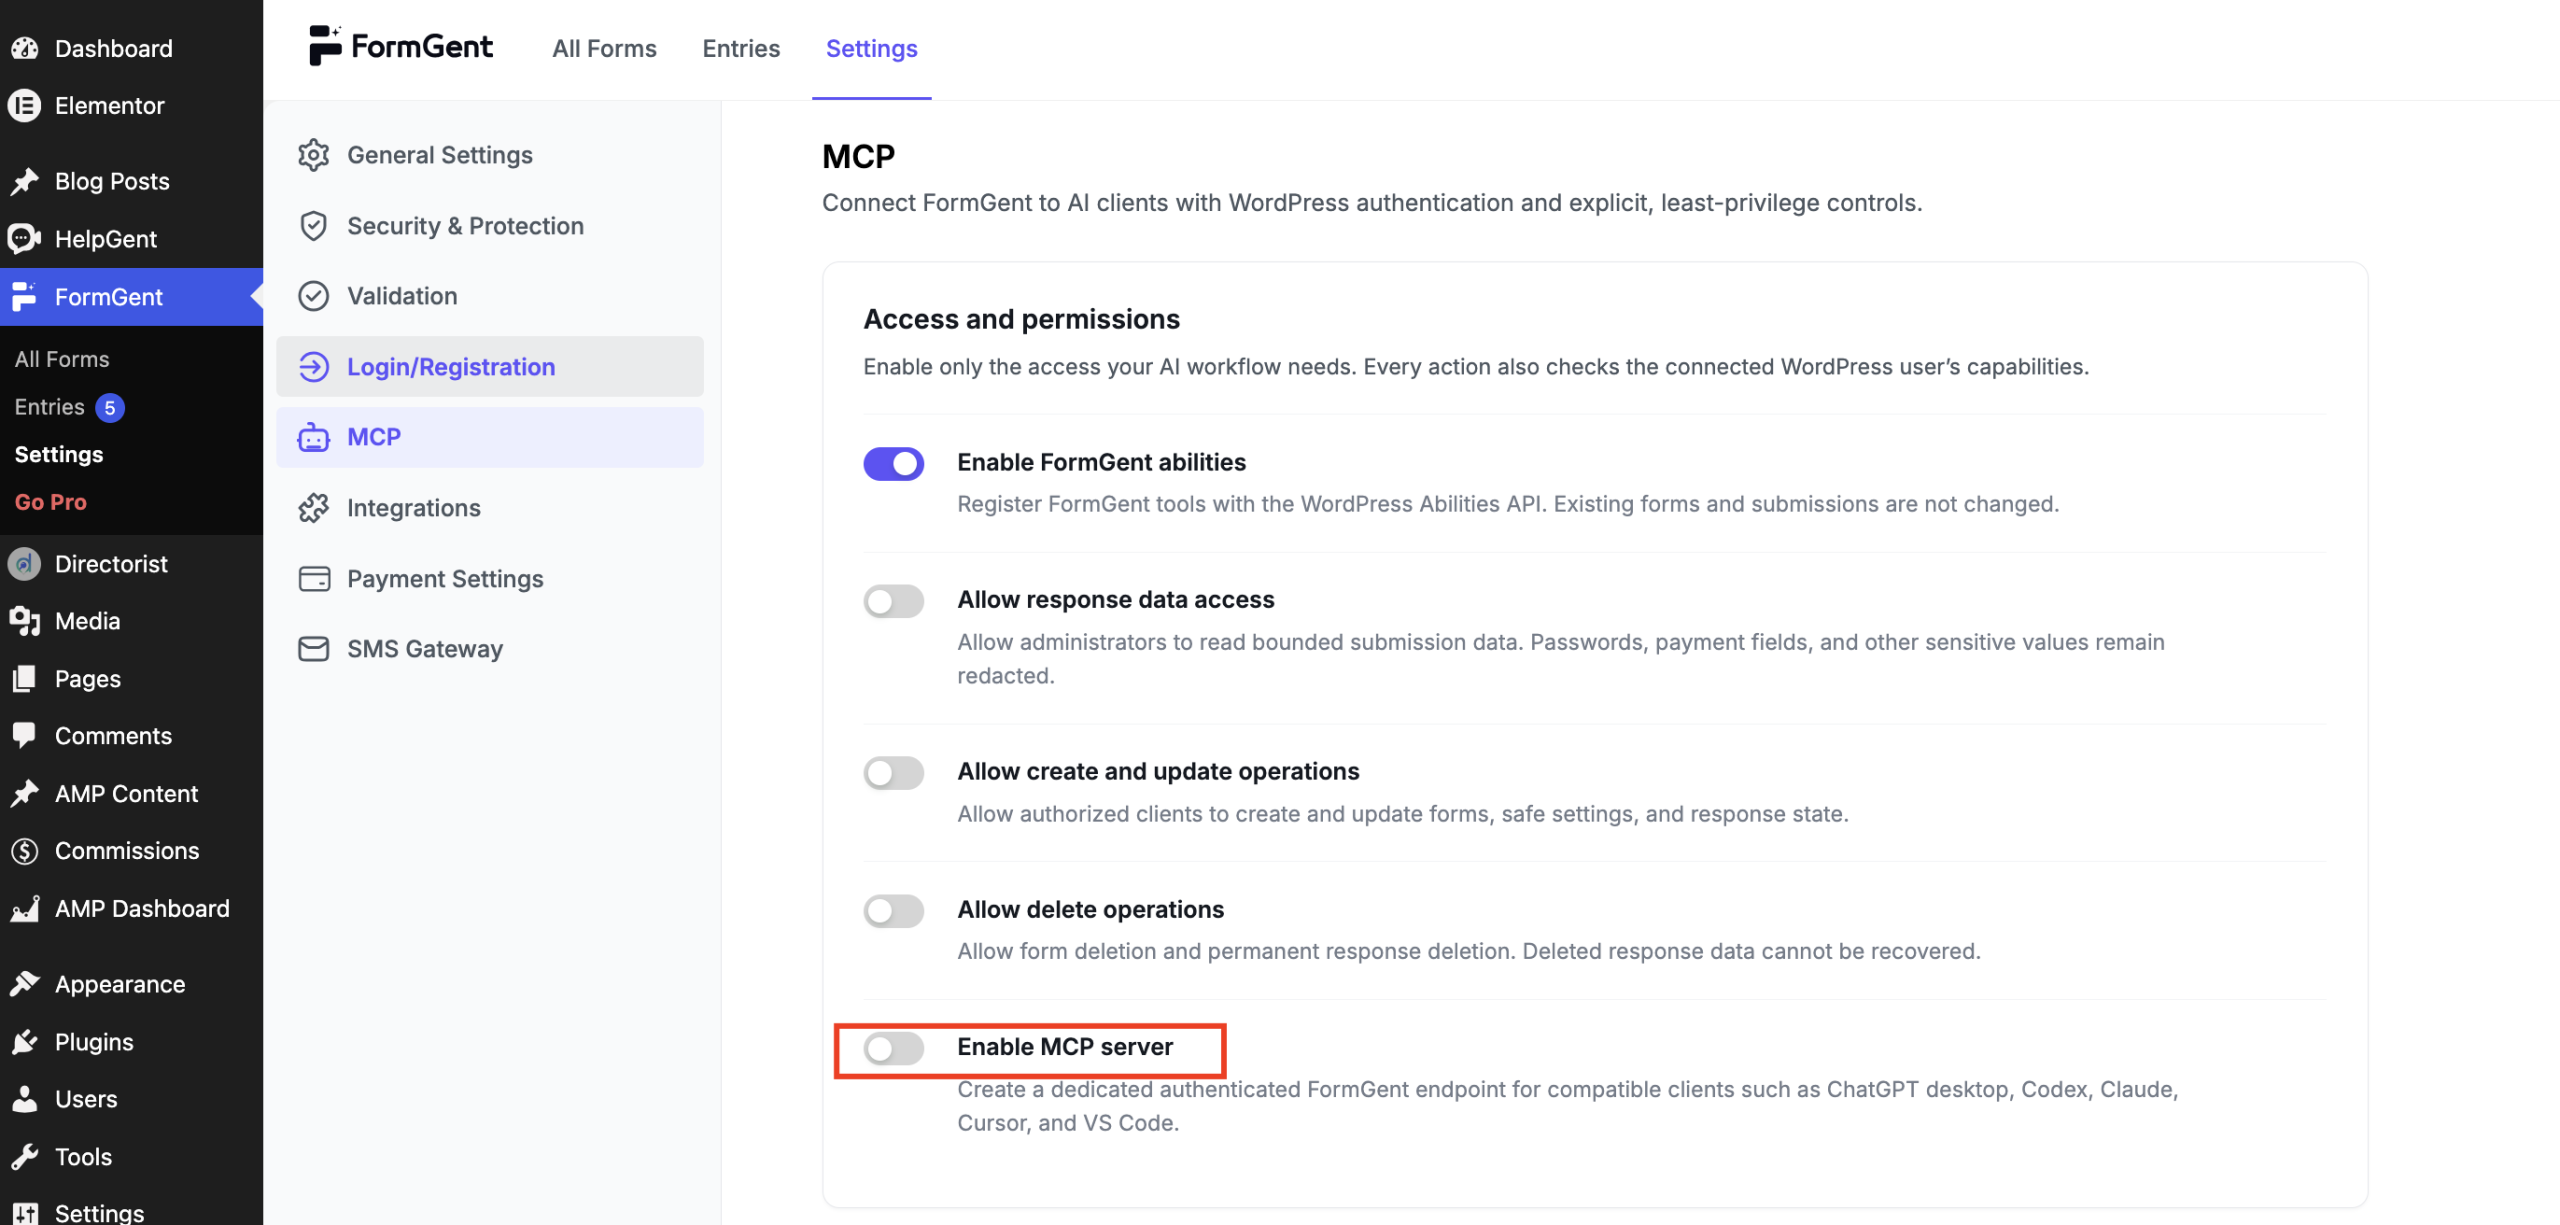Click the Elementor logo icon
Screen dimensions: 2560x1225
pos(25,106)
